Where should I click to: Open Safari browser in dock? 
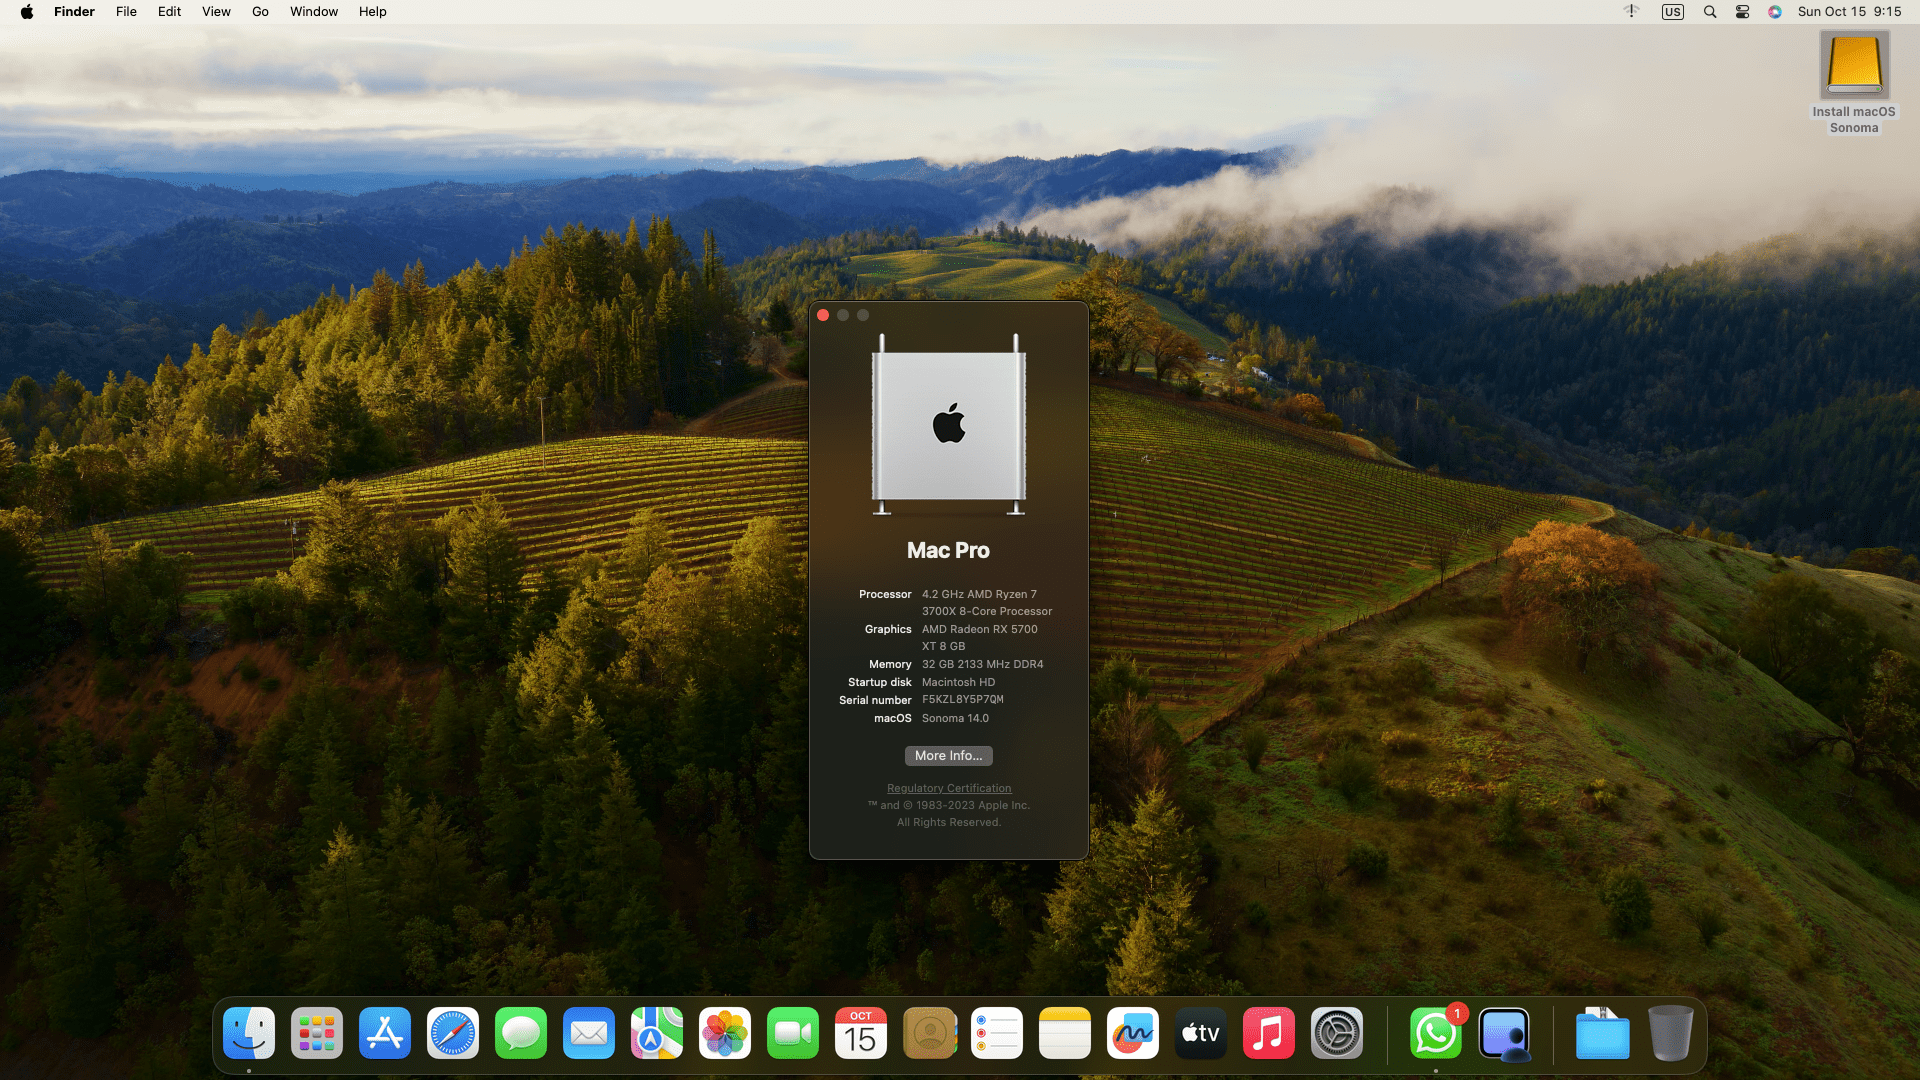click(x=453, y=1033)
